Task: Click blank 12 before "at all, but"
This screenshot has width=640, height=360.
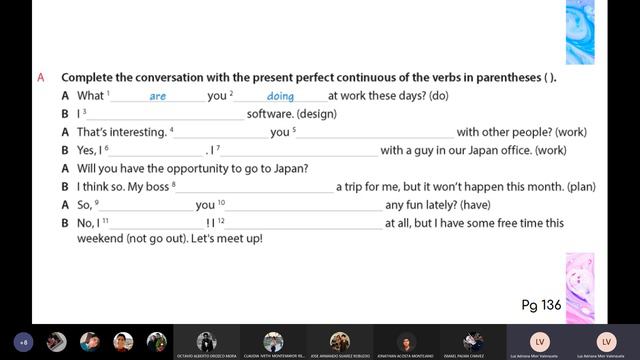Action: (x=303, y=224)
